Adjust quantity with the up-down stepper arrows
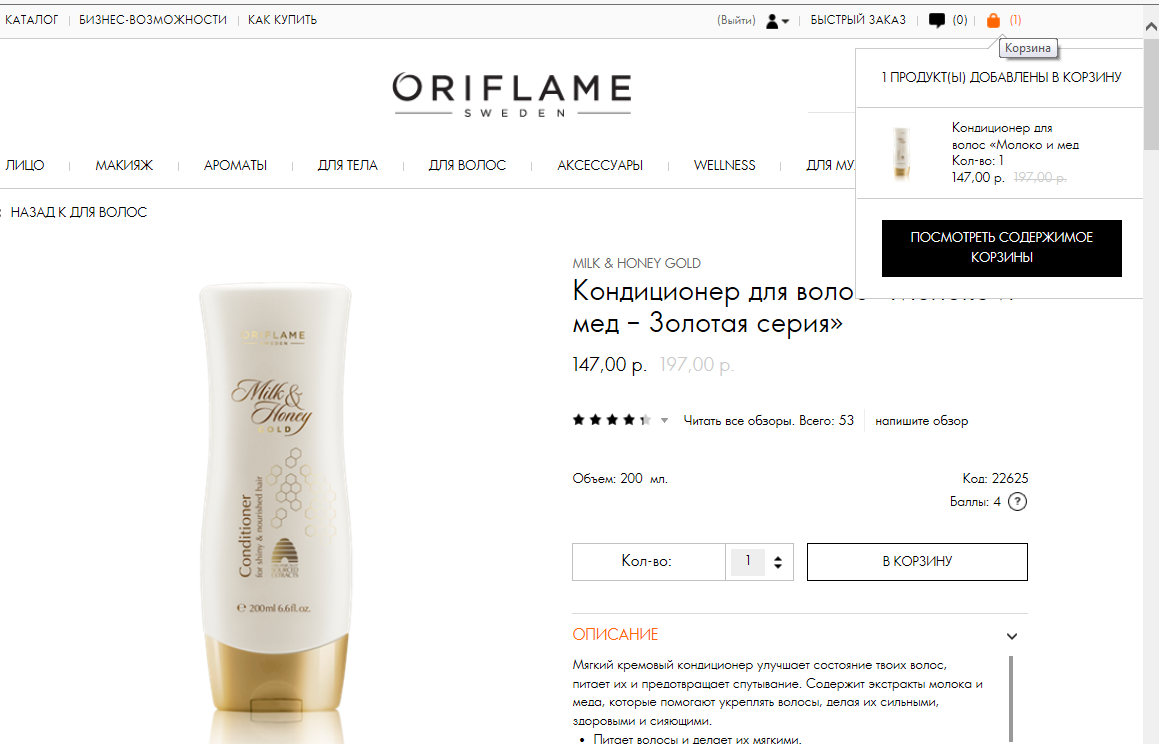1159x744 pixels. pos(778,562)
